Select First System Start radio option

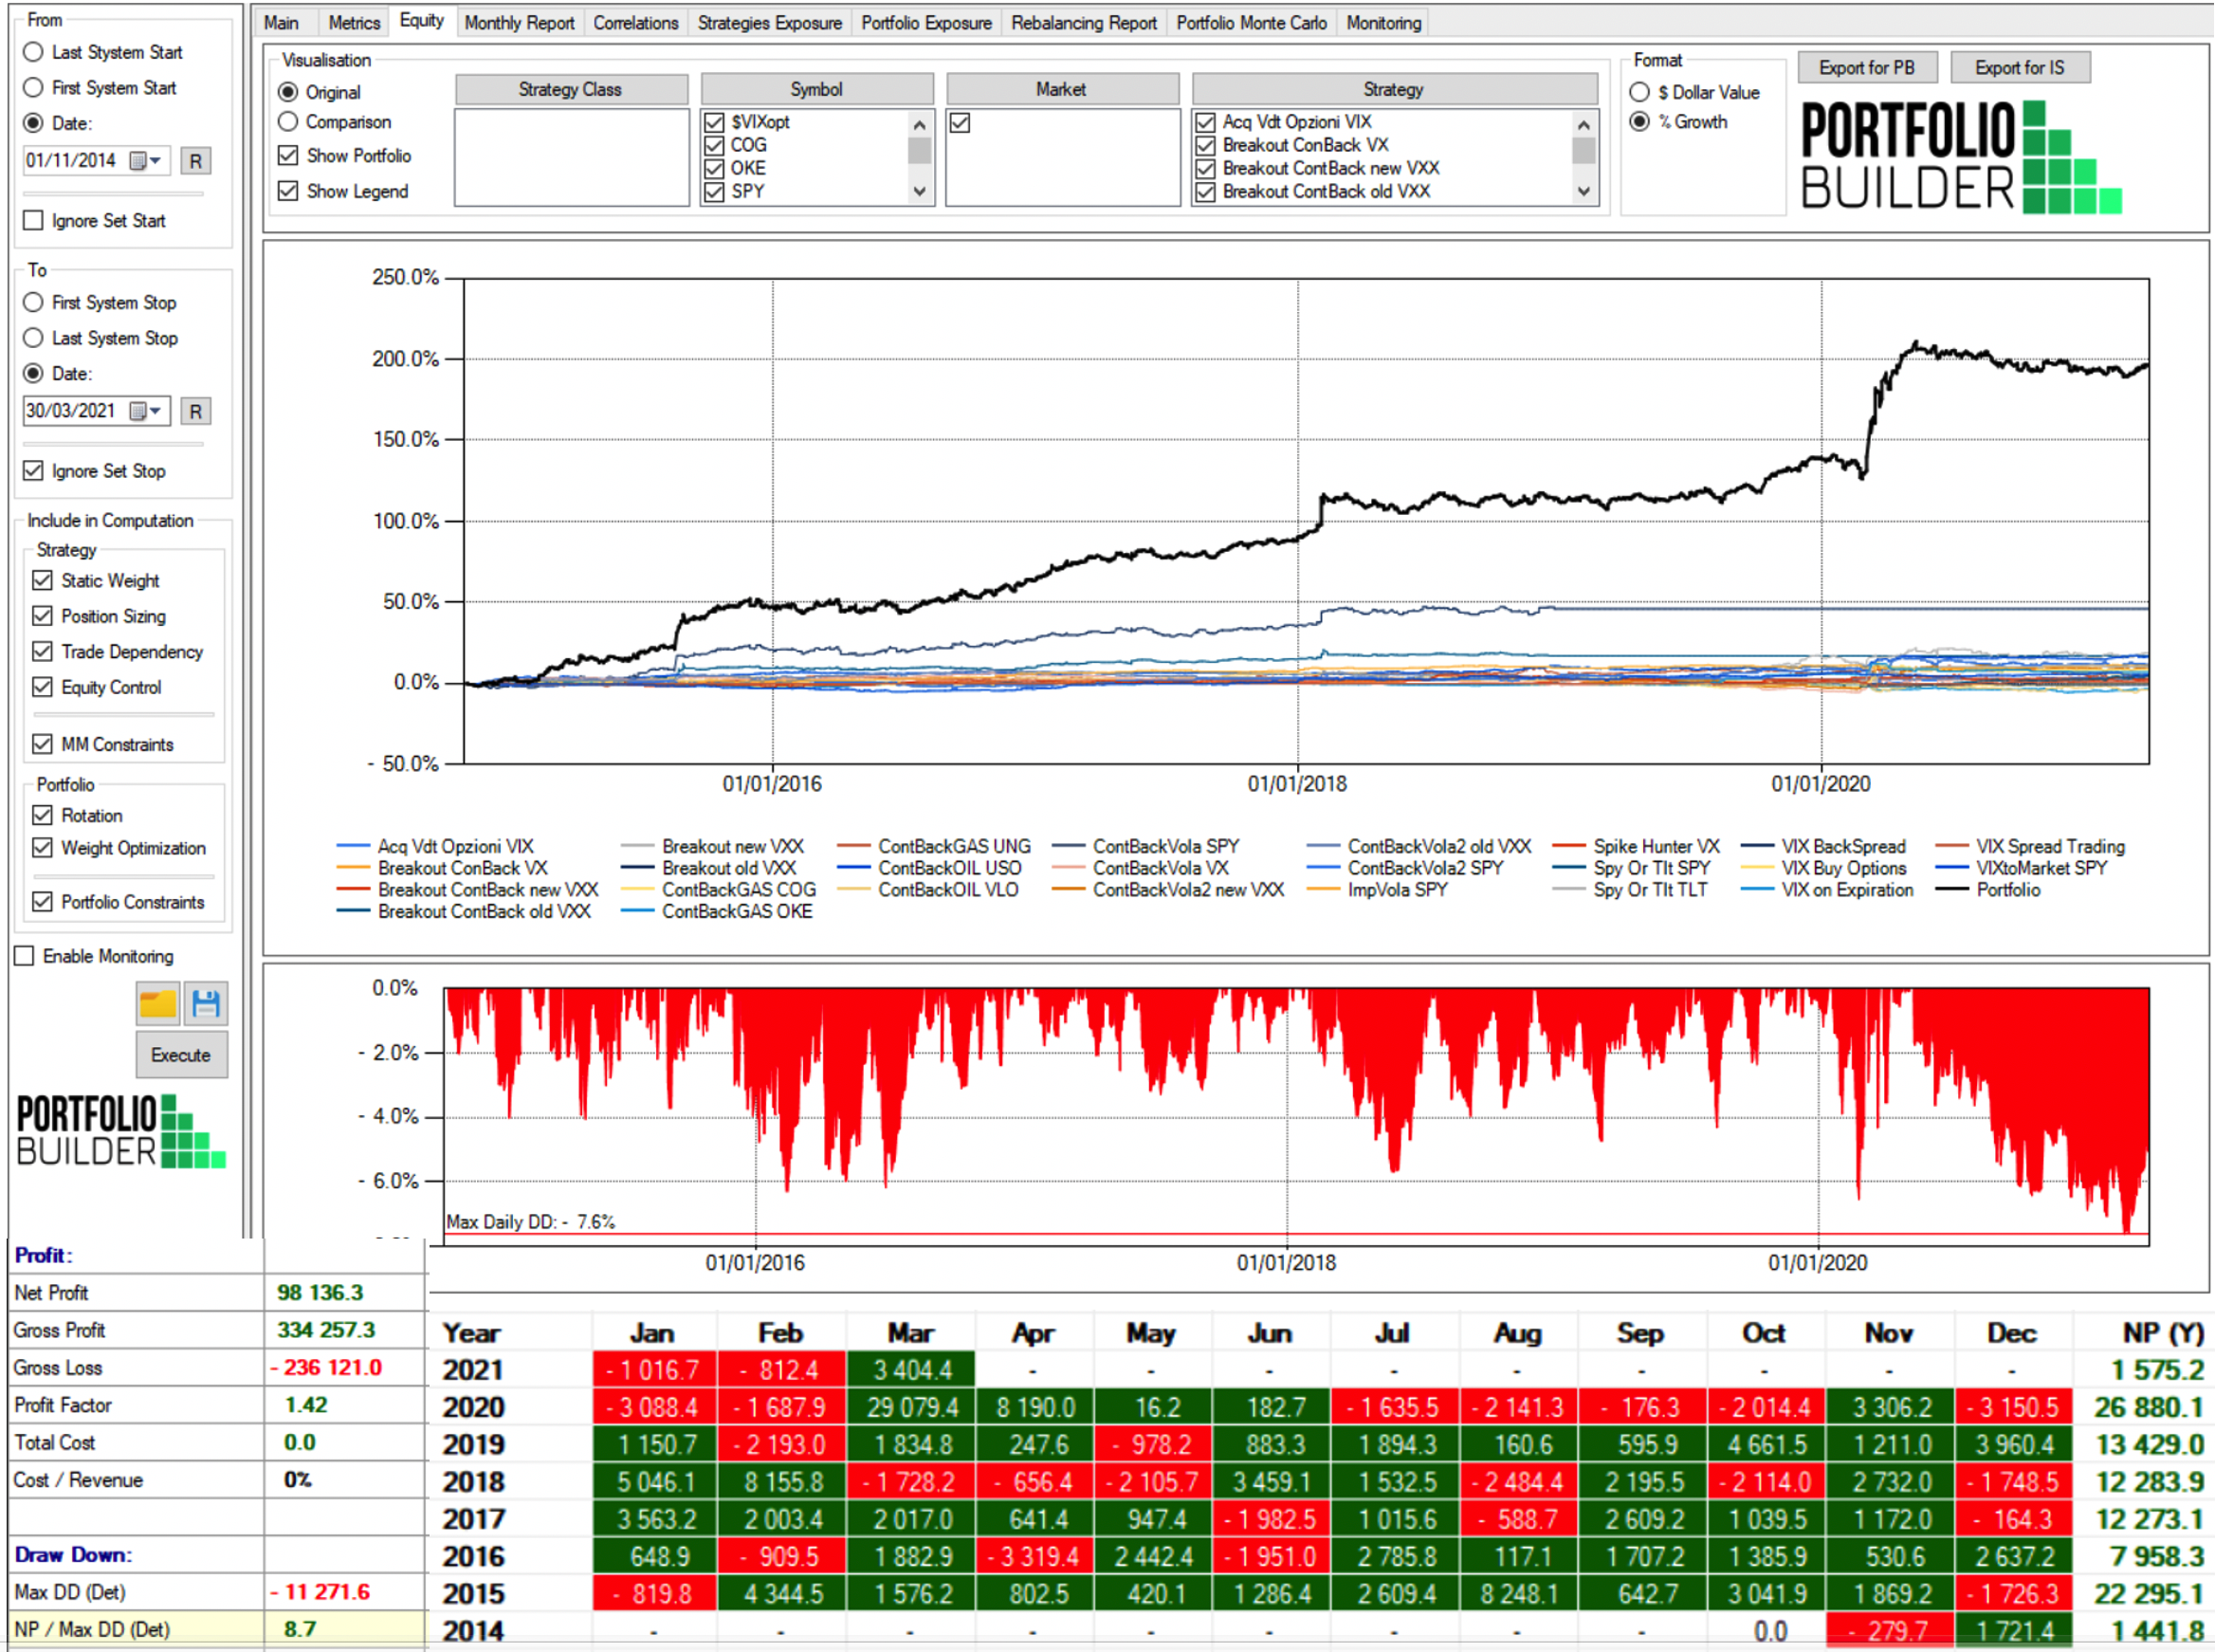33,88
